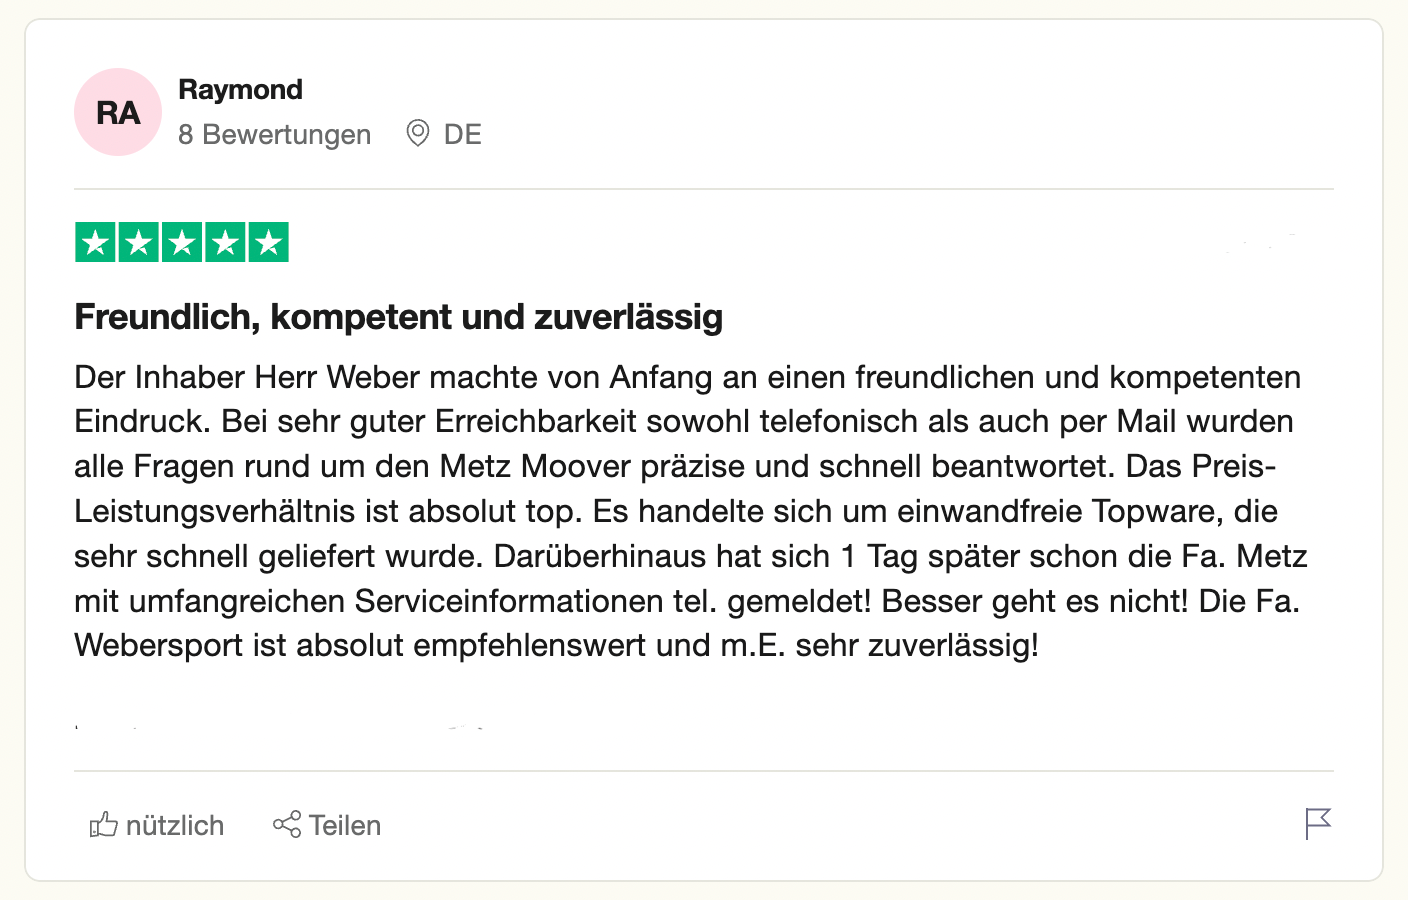Select the DE country label
Screen dimensions: 1408x900
click(x=463, y=134)
